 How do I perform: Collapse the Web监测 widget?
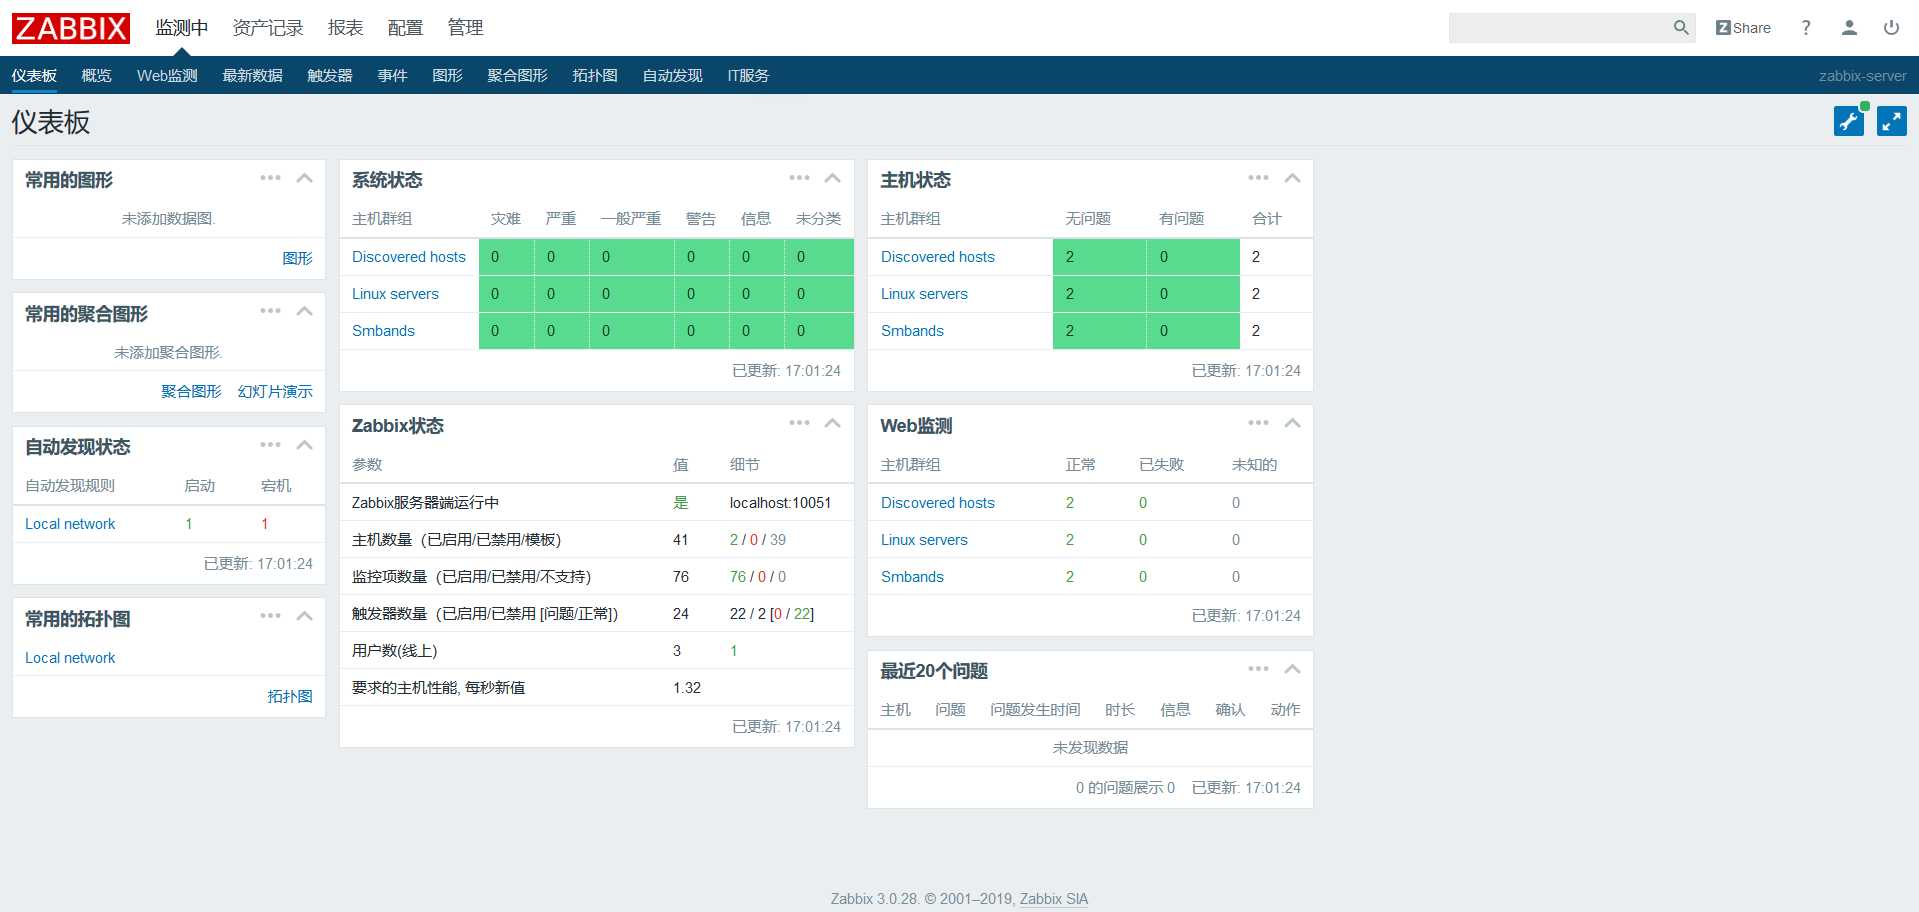click(x=1292, y=423)
